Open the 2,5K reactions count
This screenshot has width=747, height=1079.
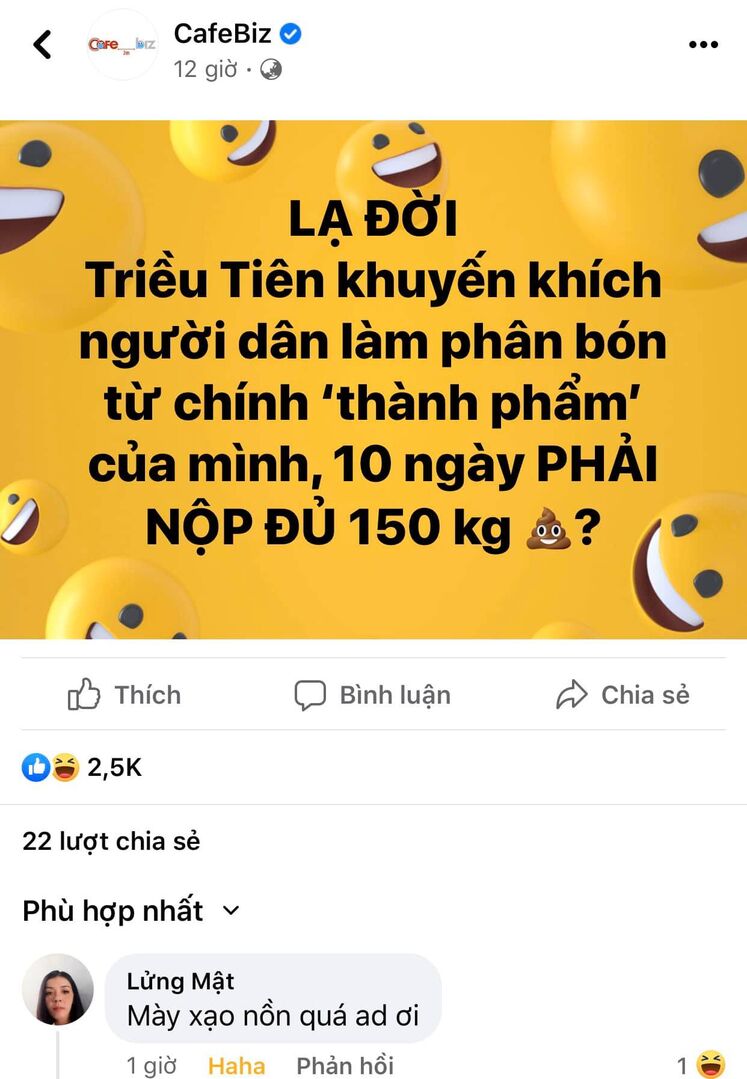pos(114,767)
